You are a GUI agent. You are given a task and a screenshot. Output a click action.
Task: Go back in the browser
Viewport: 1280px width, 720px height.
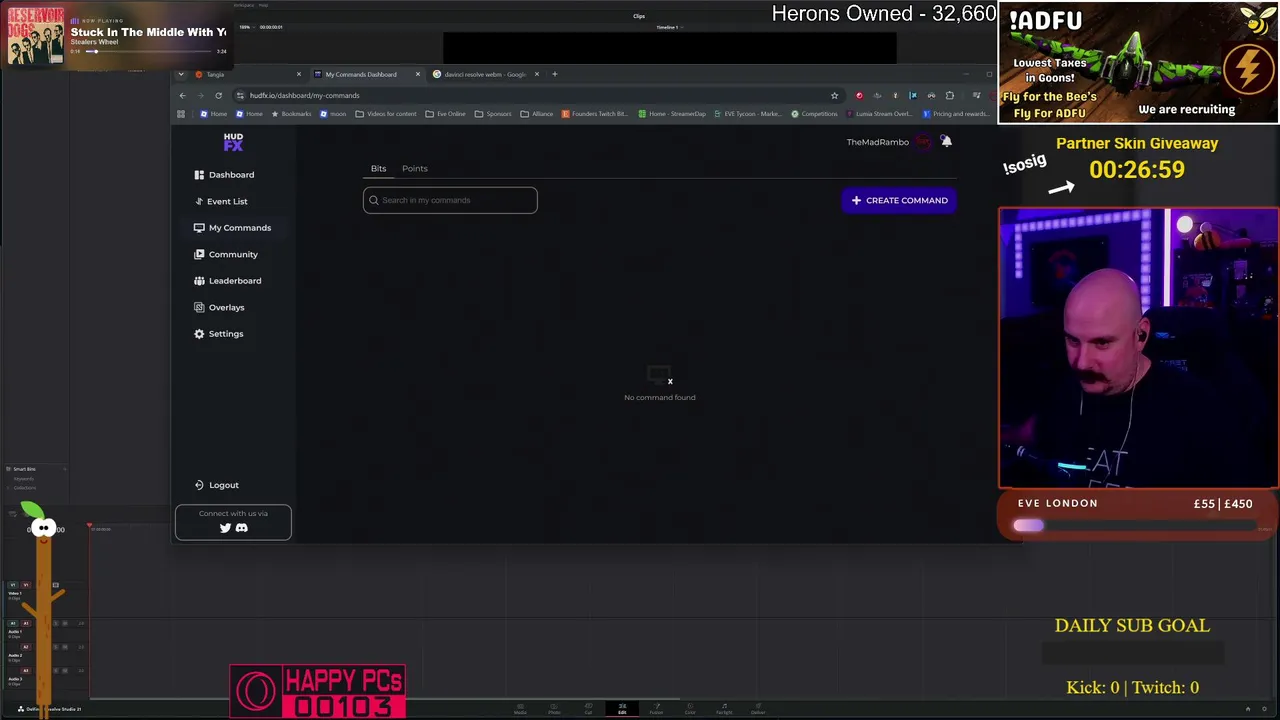[182, 95]
